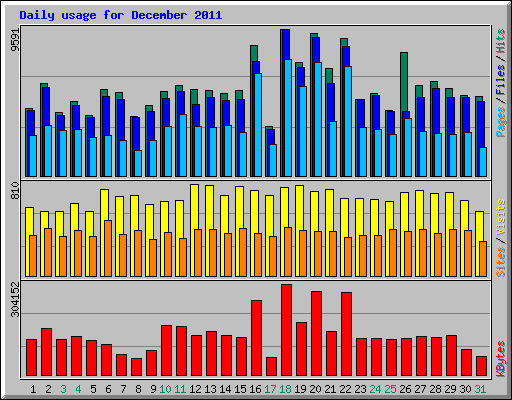Click day 1 on the x-axis
512x400 pixels.
[x=33, y=389]
